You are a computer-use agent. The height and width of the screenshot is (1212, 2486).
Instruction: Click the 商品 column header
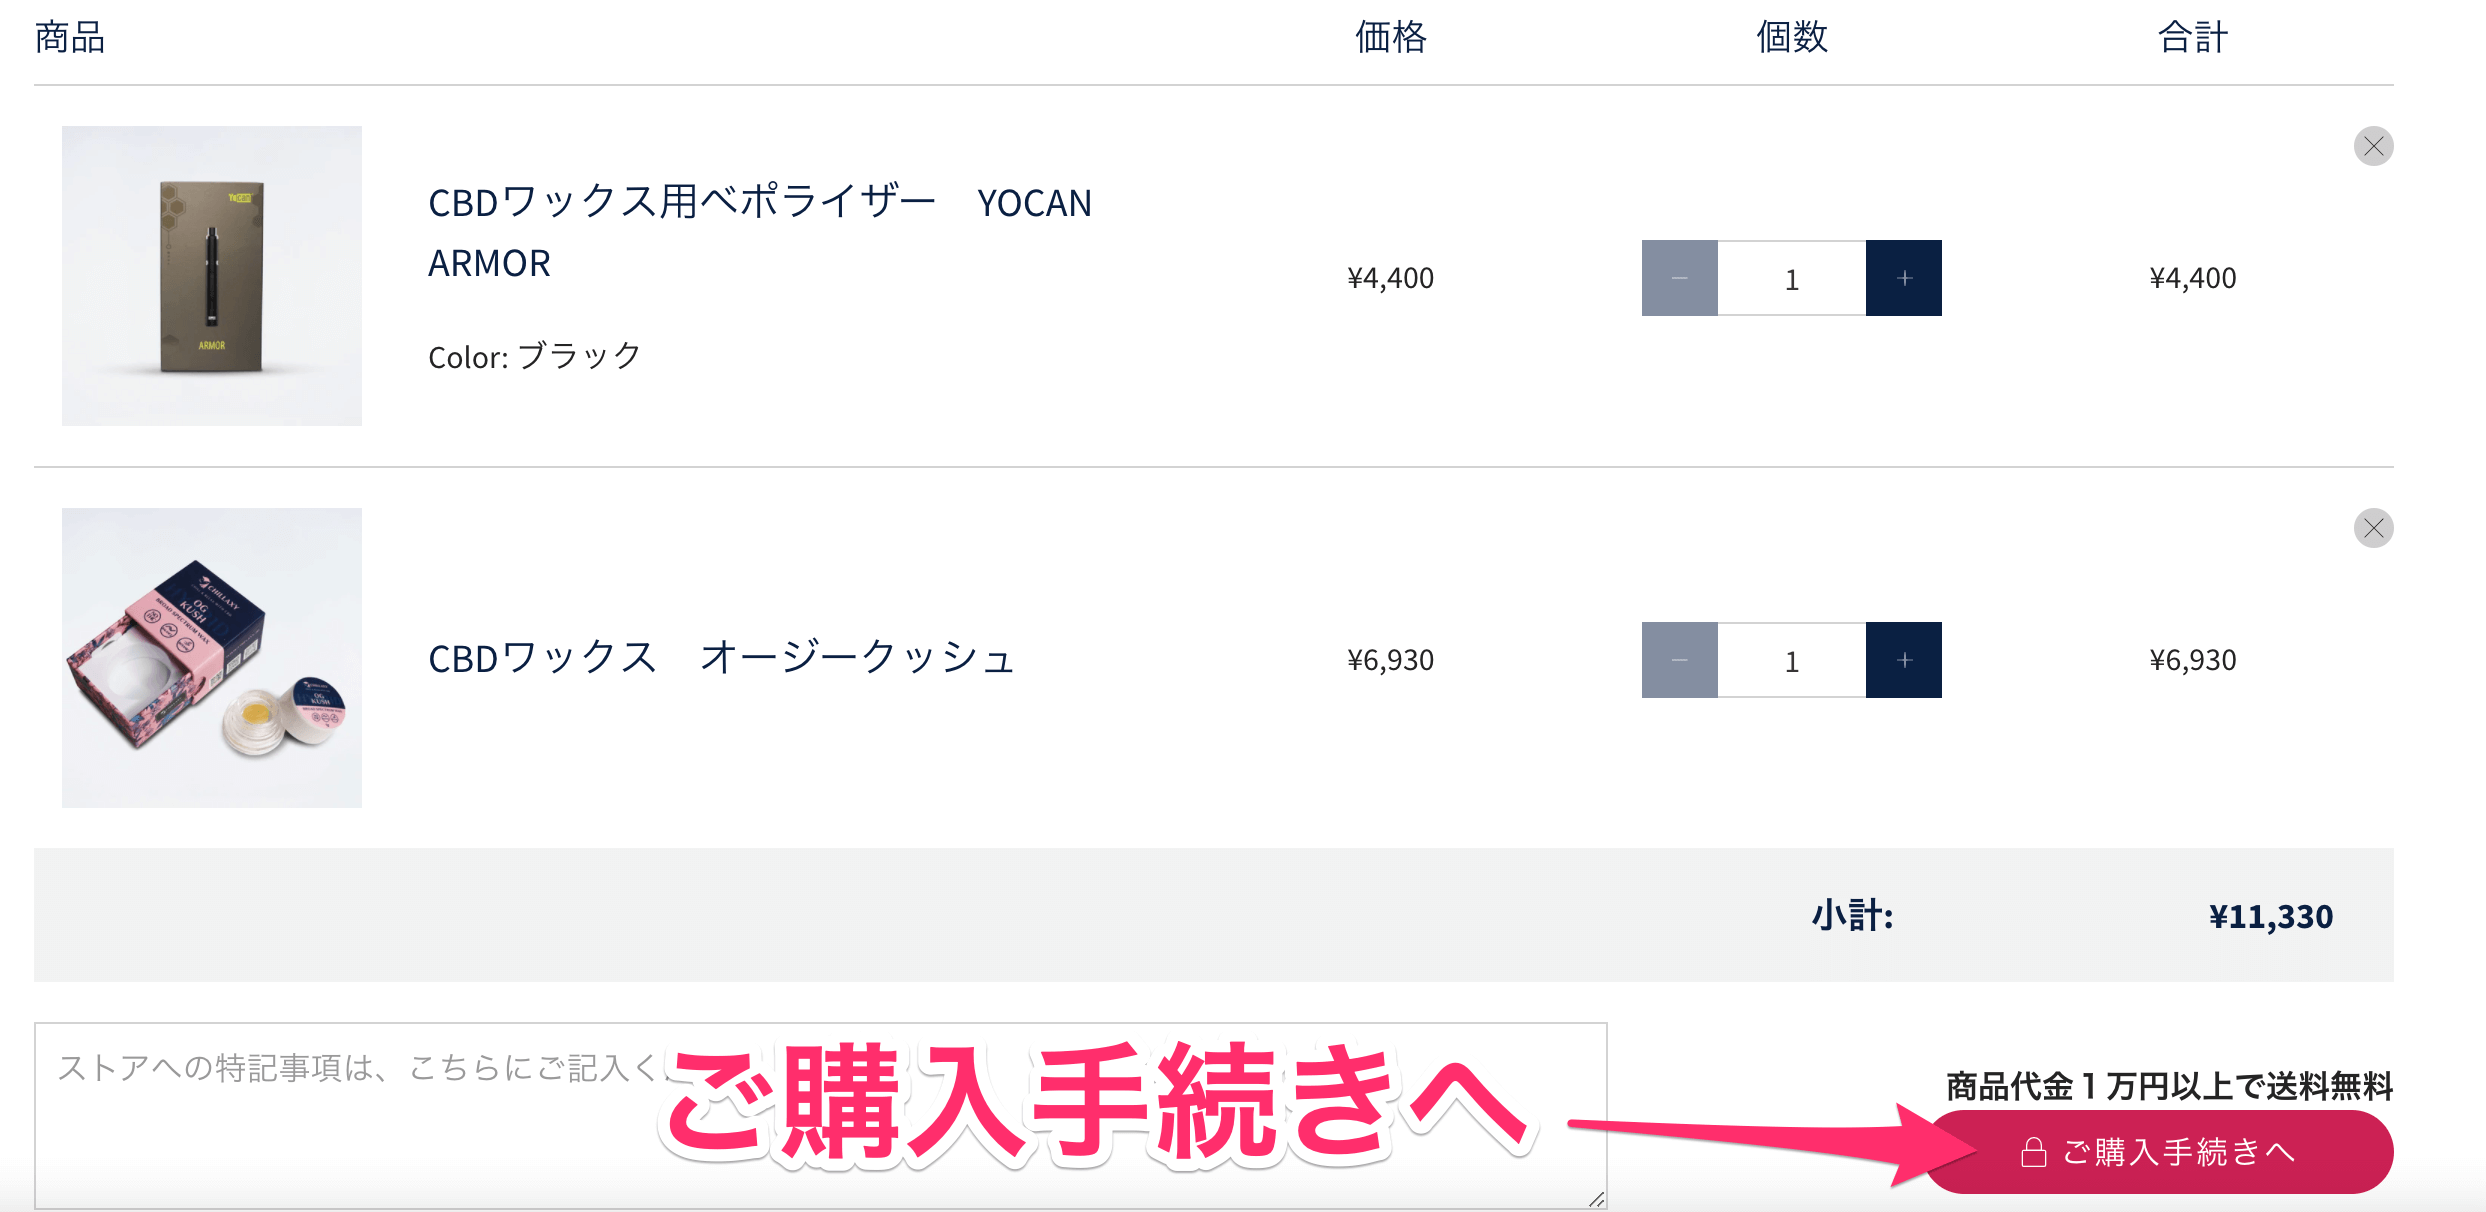click(70, 38)
